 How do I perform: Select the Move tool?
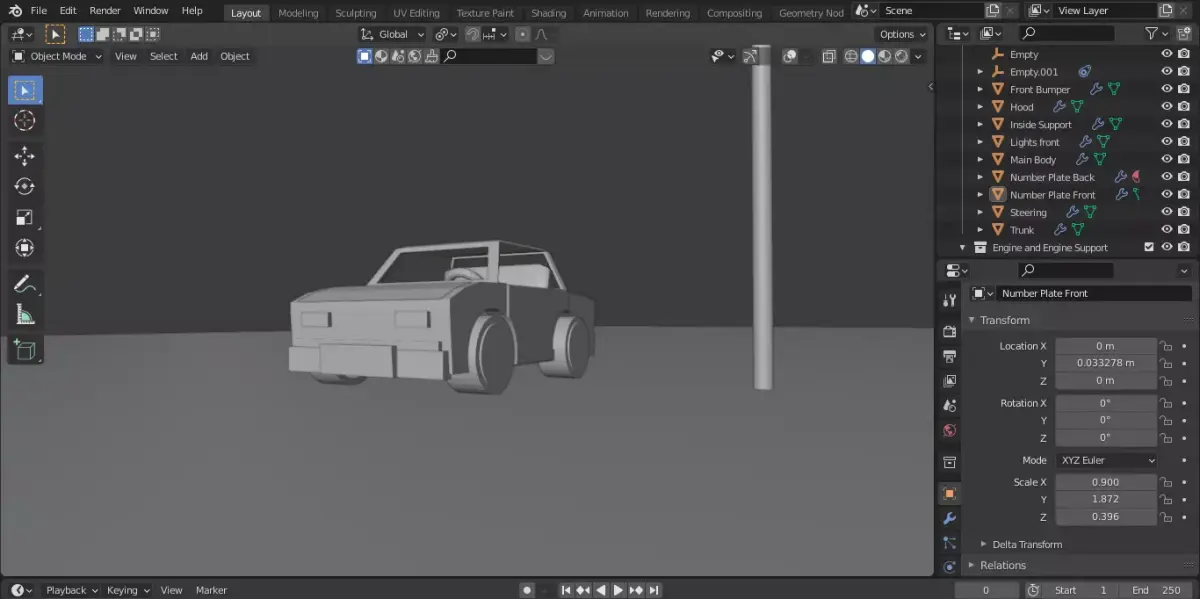coord(25,156)
